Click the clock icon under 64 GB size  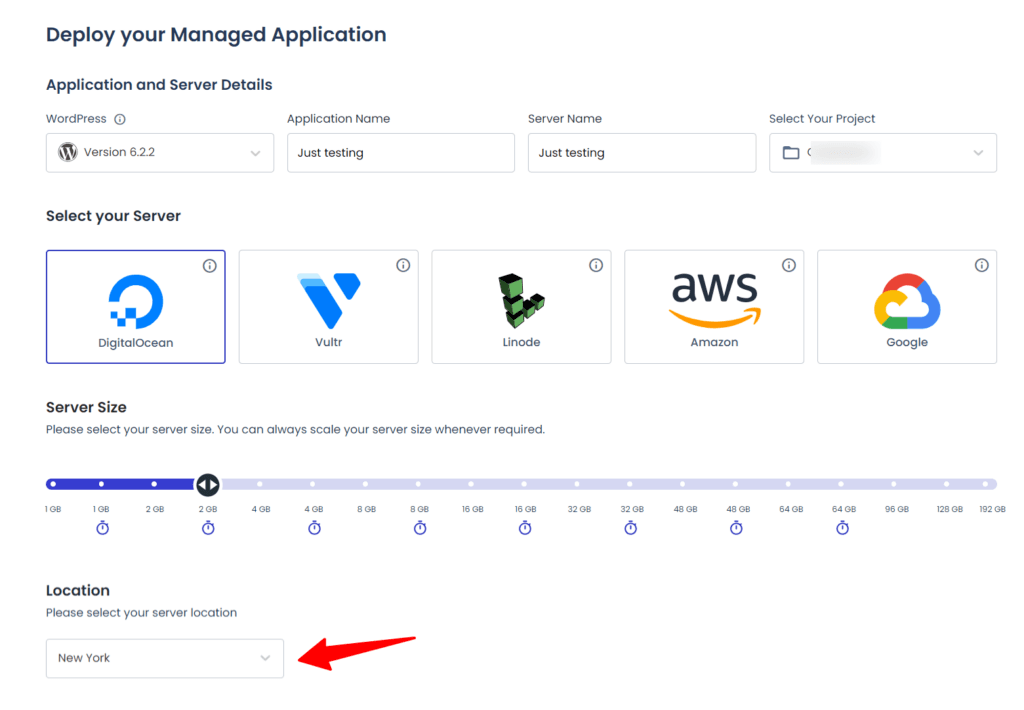842,528
